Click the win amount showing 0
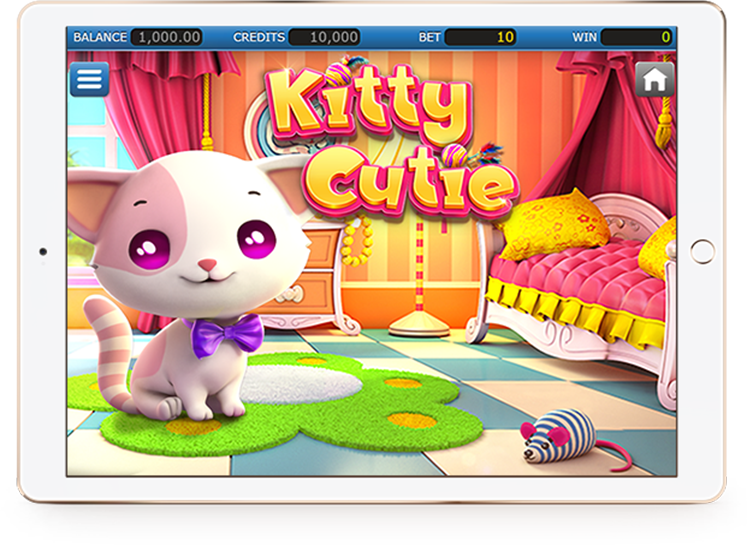The height and width of the screenshot is (545, 747). click(636, 37)
